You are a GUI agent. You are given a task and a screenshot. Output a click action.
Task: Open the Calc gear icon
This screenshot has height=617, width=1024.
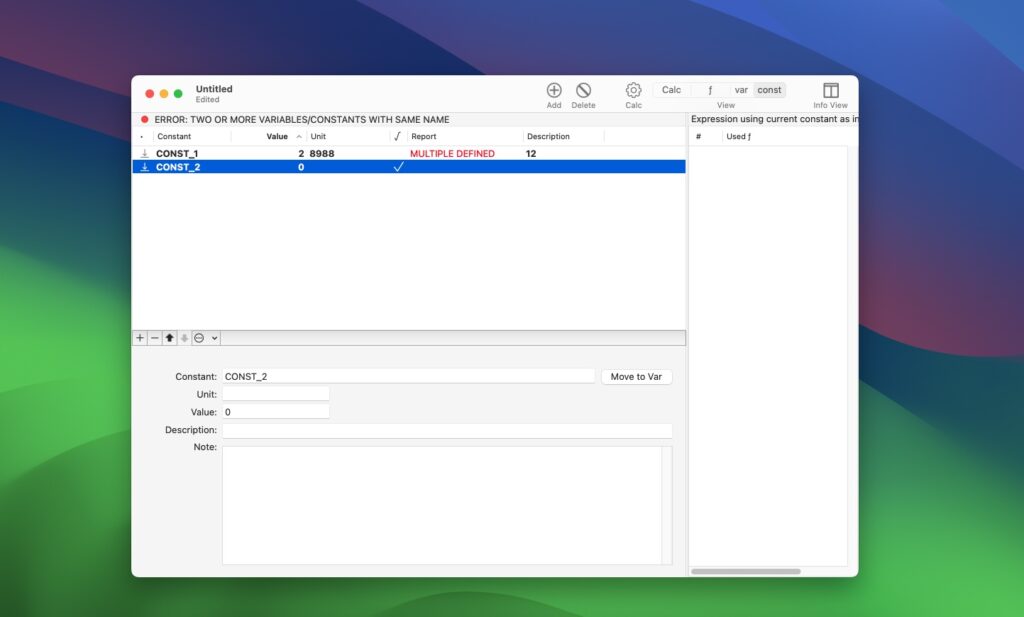632,88
